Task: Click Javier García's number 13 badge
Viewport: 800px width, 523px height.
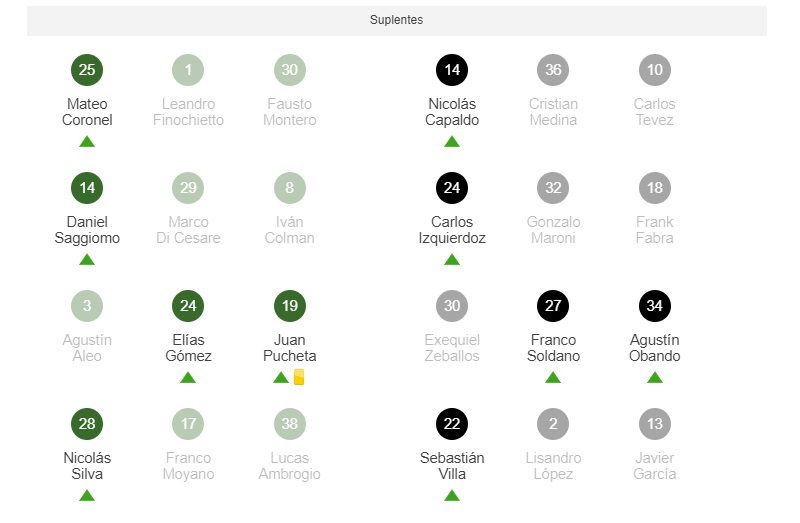Action: (655, 424)
